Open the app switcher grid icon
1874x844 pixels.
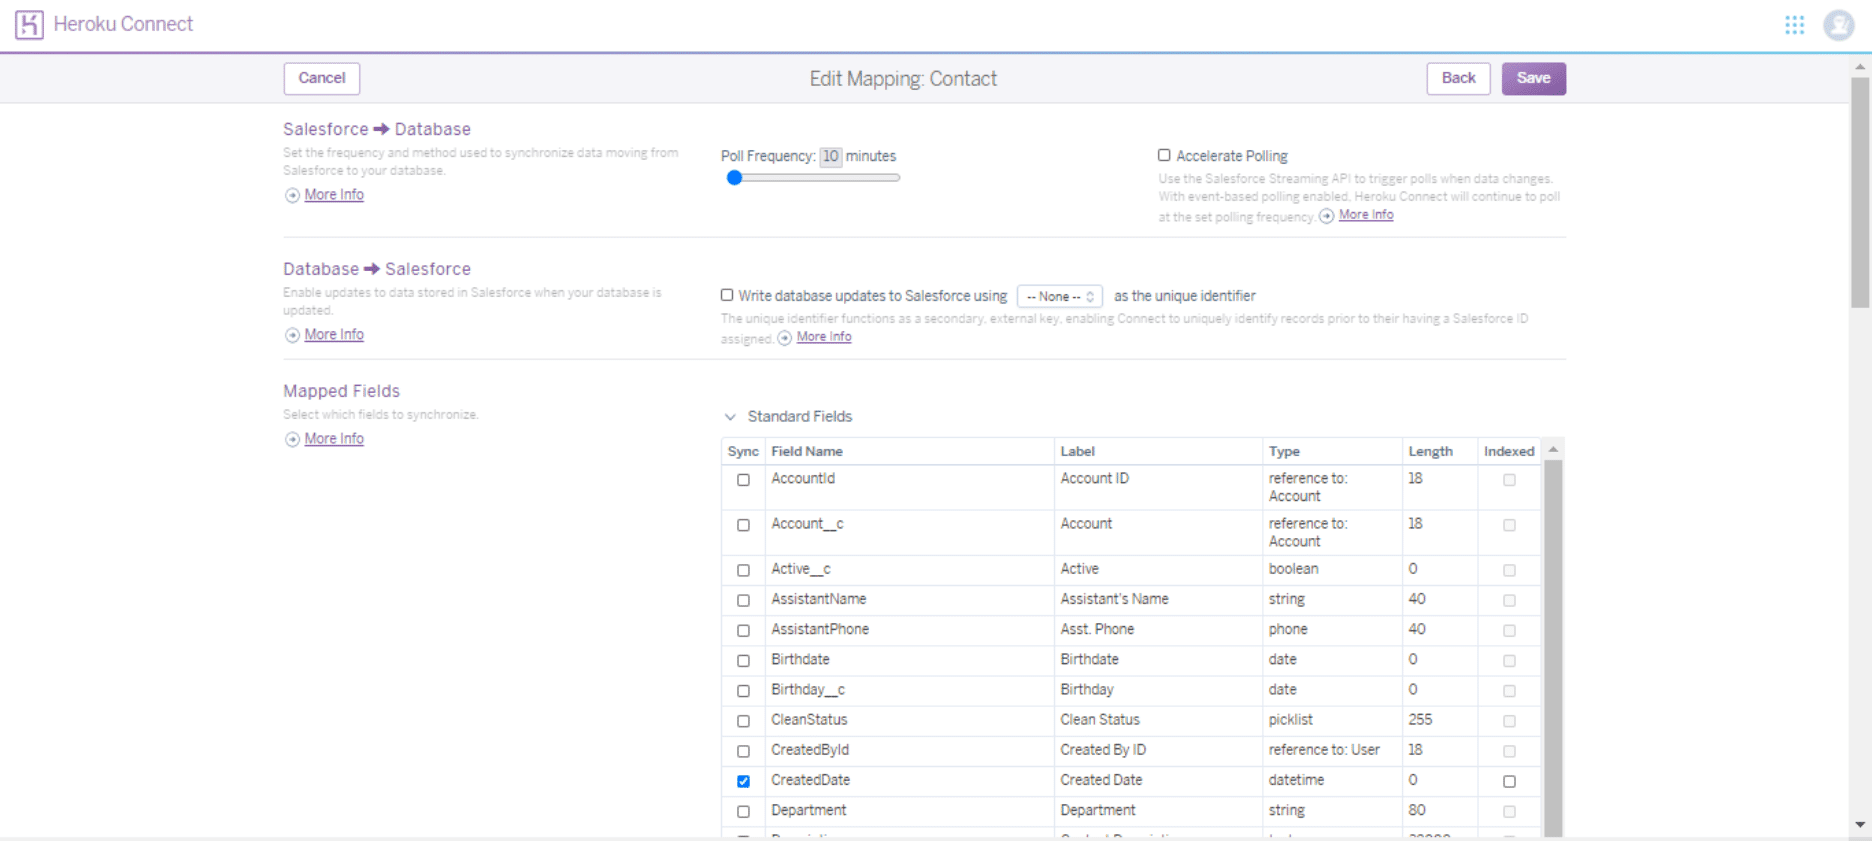tap(1796, 25)
